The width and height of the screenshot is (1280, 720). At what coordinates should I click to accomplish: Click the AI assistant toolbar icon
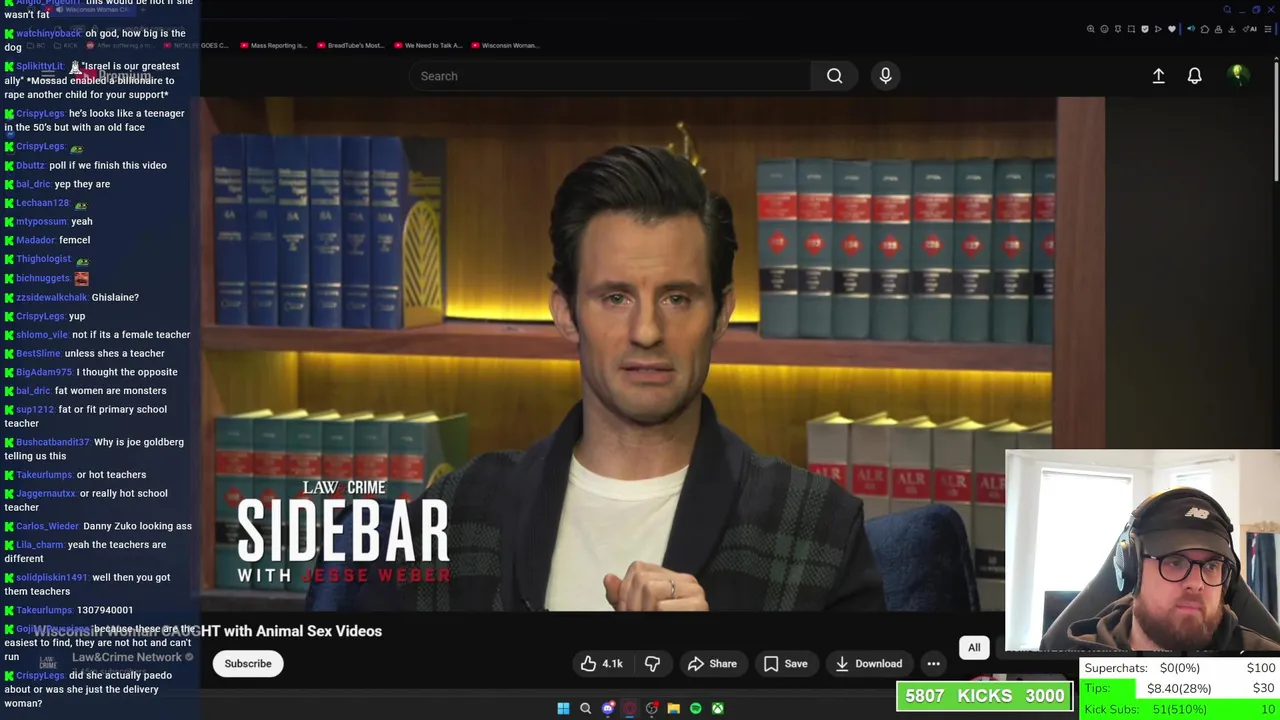click(1250, 29)
